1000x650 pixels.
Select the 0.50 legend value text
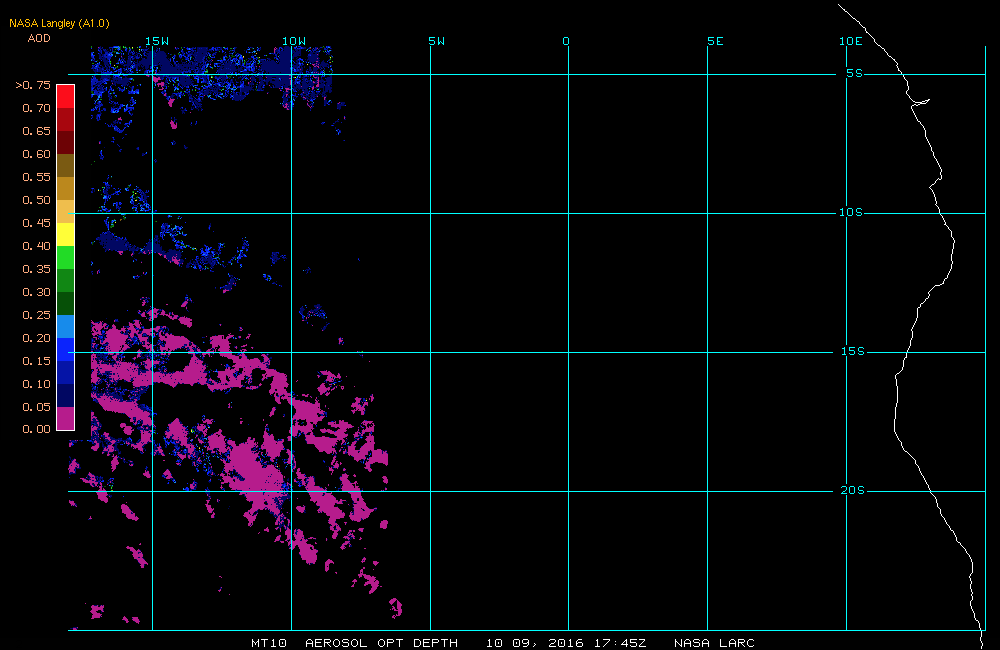point(36,200)
